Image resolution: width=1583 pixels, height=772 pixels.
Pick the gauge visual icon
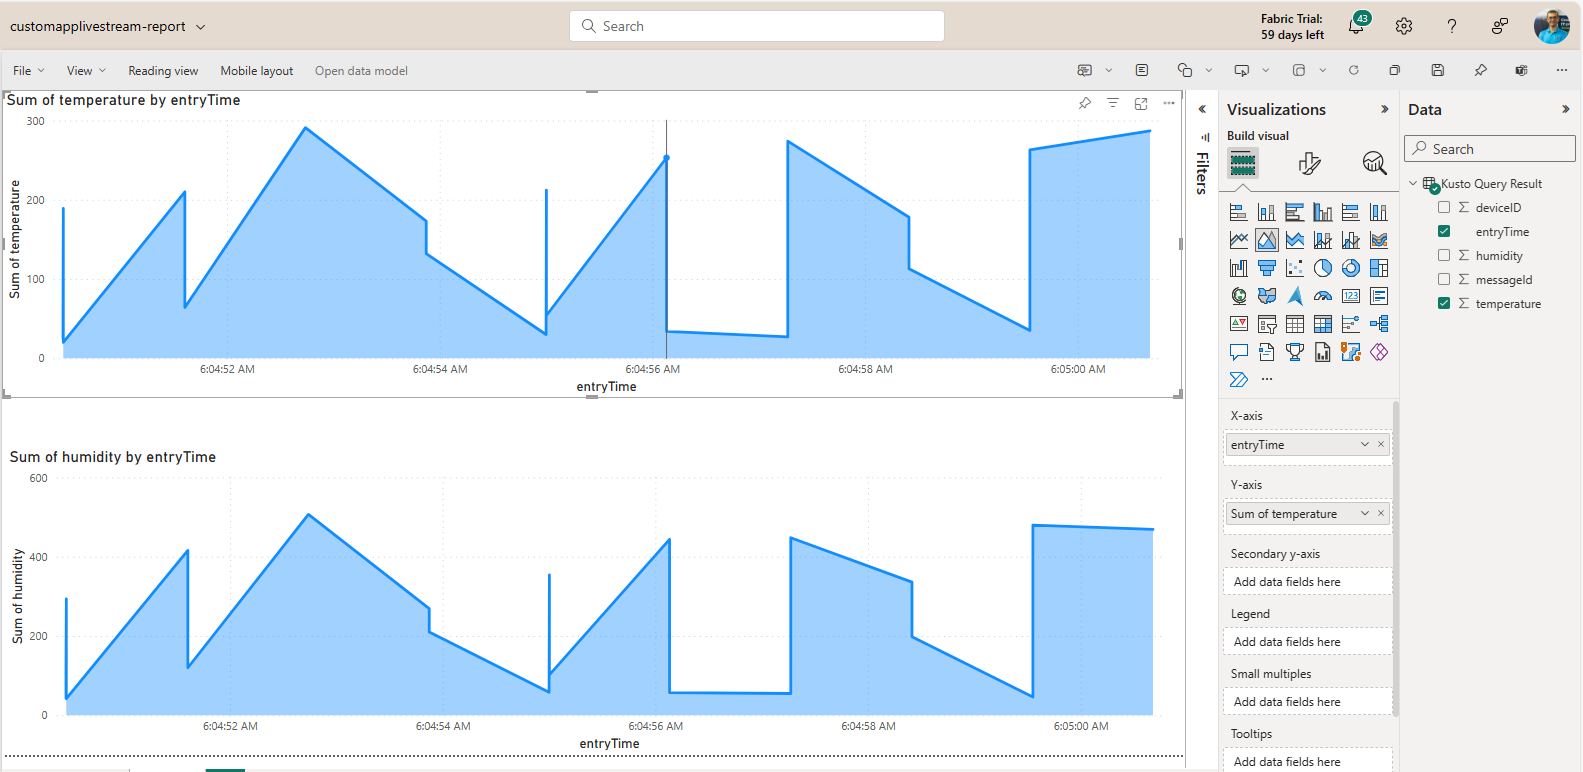1323,296
